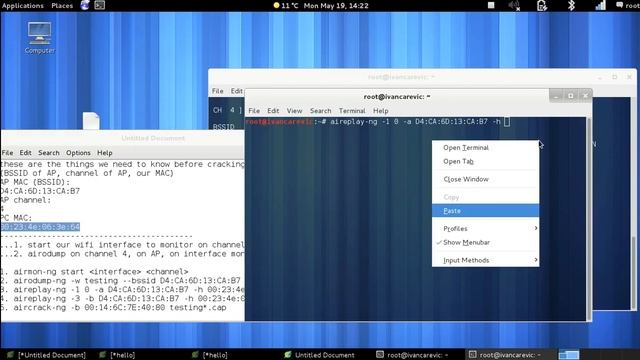Launch the terminal icon in top panel
640x360 pixels.
(100, 5)
